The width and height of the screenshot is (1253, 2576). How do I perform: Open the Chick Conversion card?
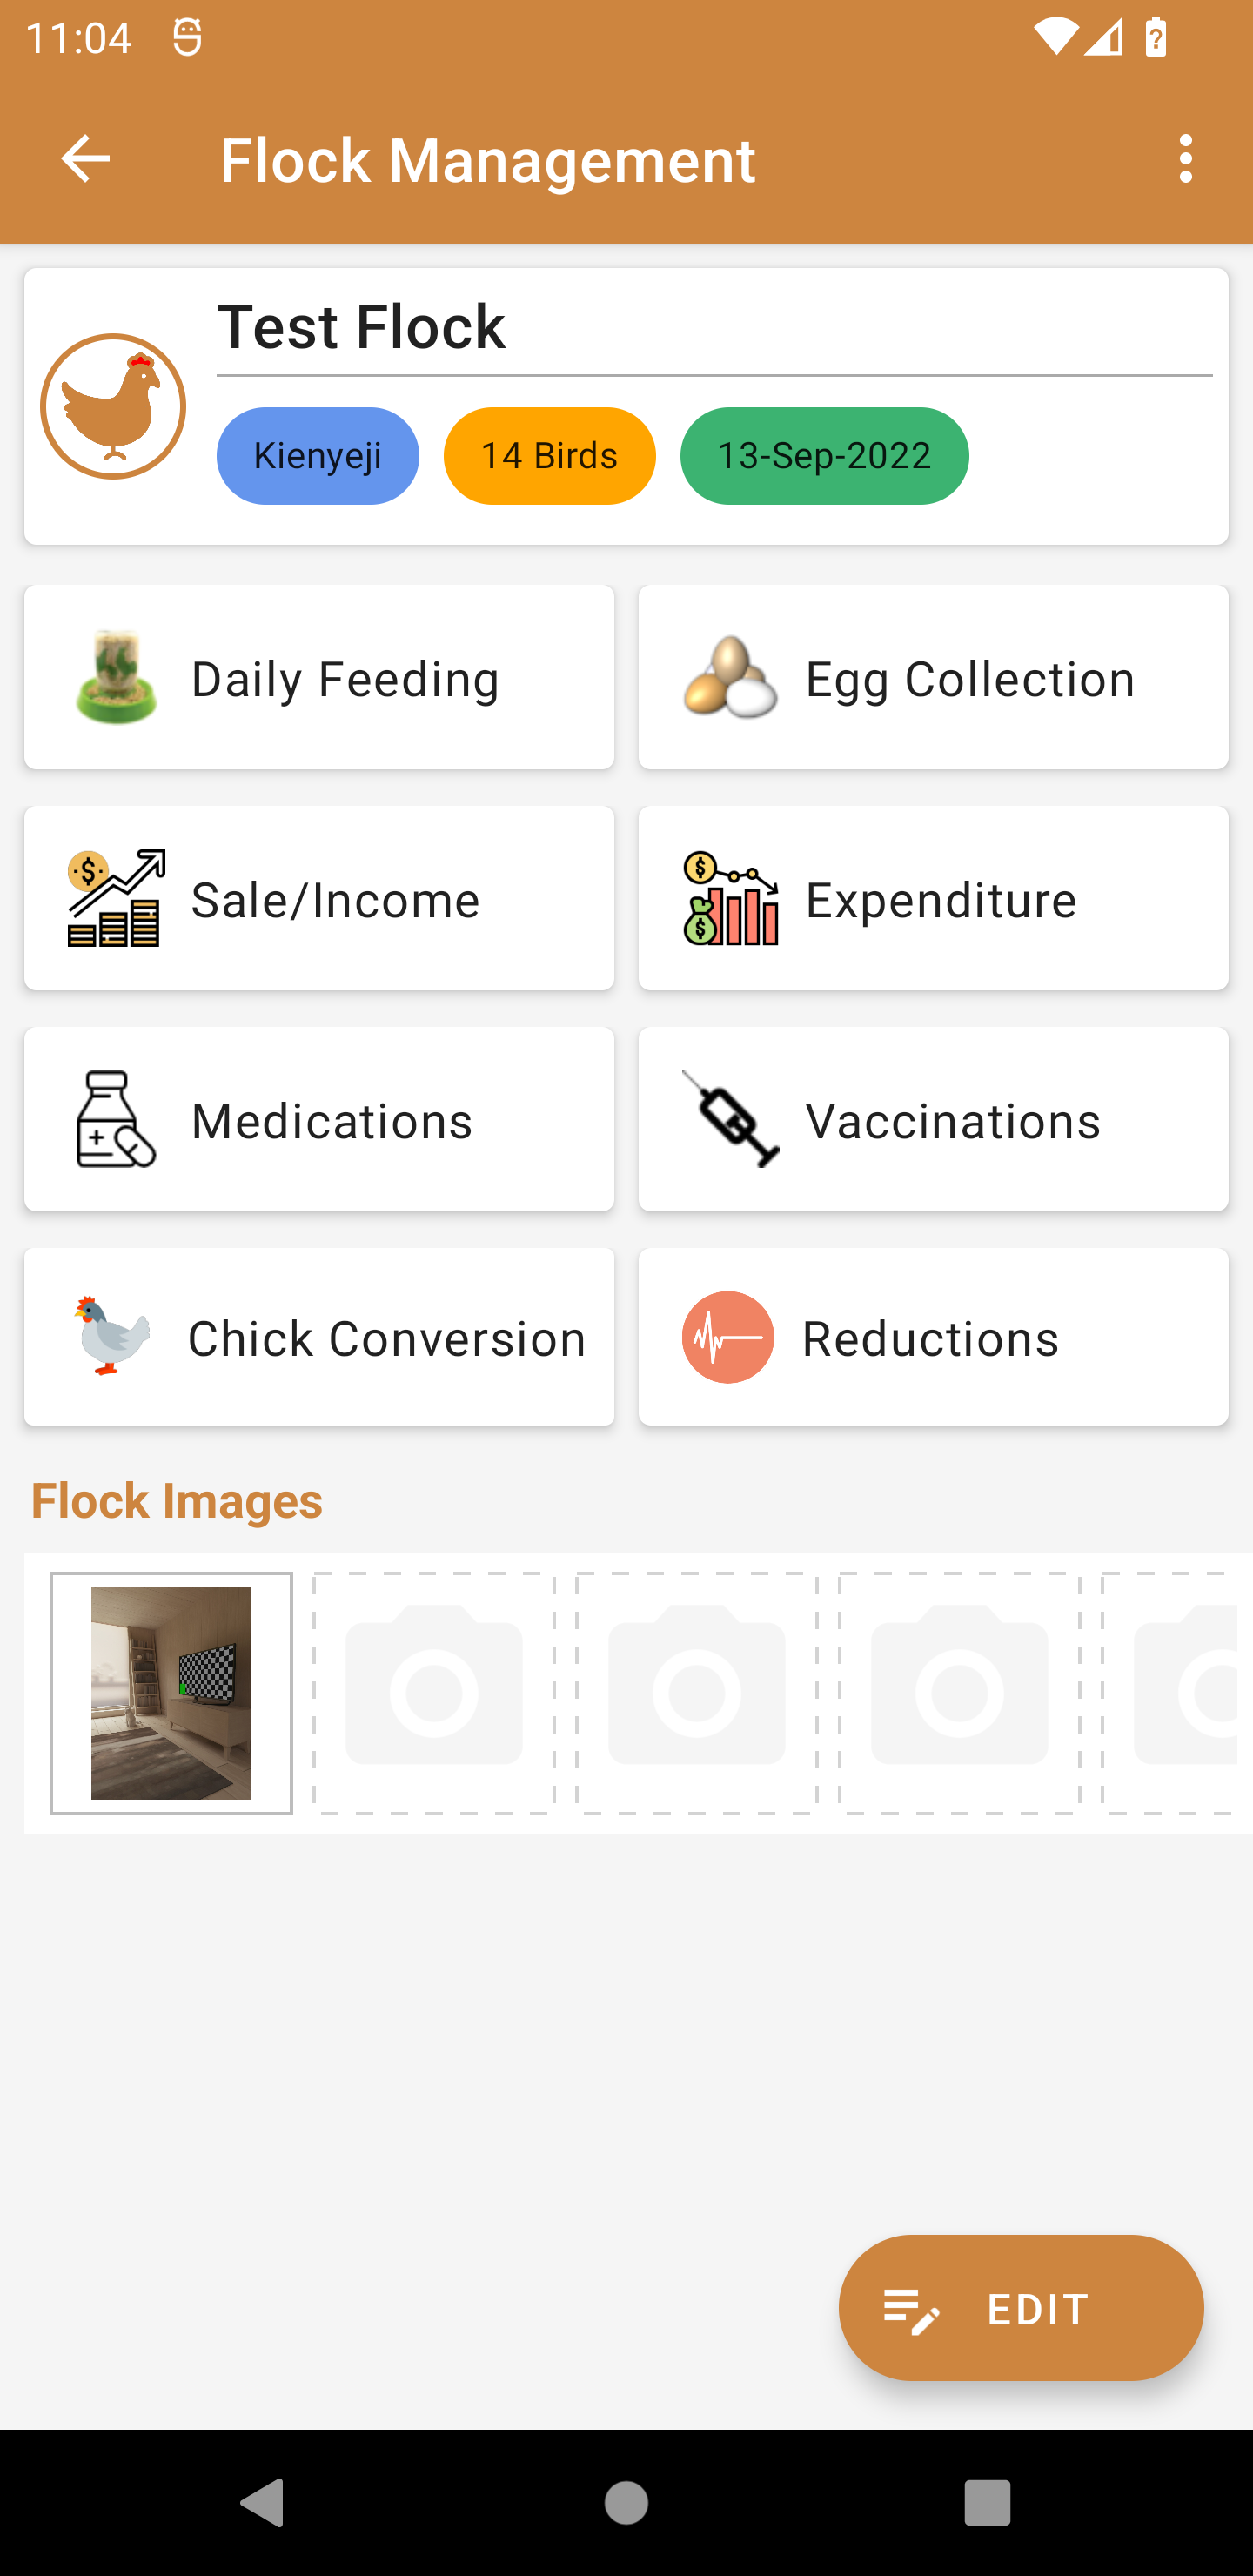(x=319, y=1337)
